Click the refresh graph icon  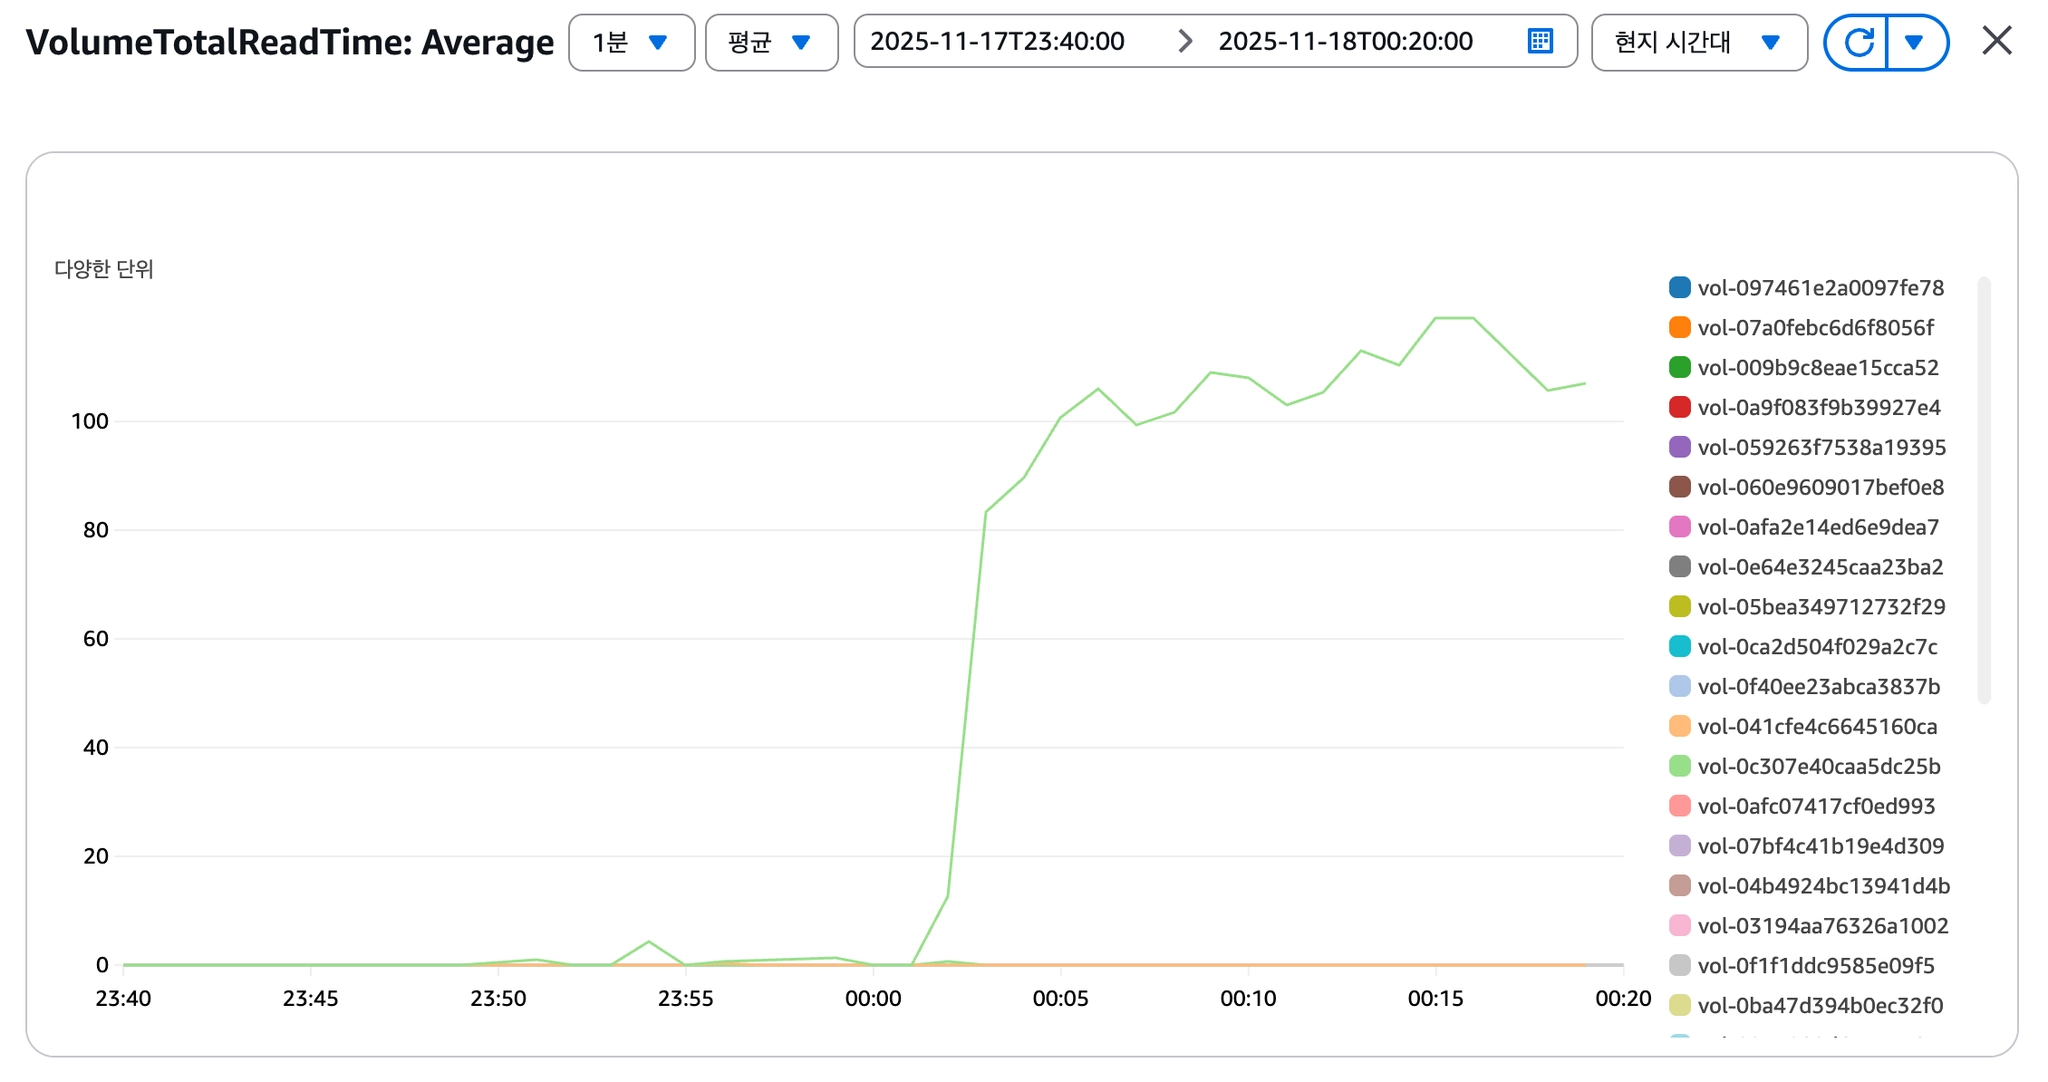(1857, 42)
